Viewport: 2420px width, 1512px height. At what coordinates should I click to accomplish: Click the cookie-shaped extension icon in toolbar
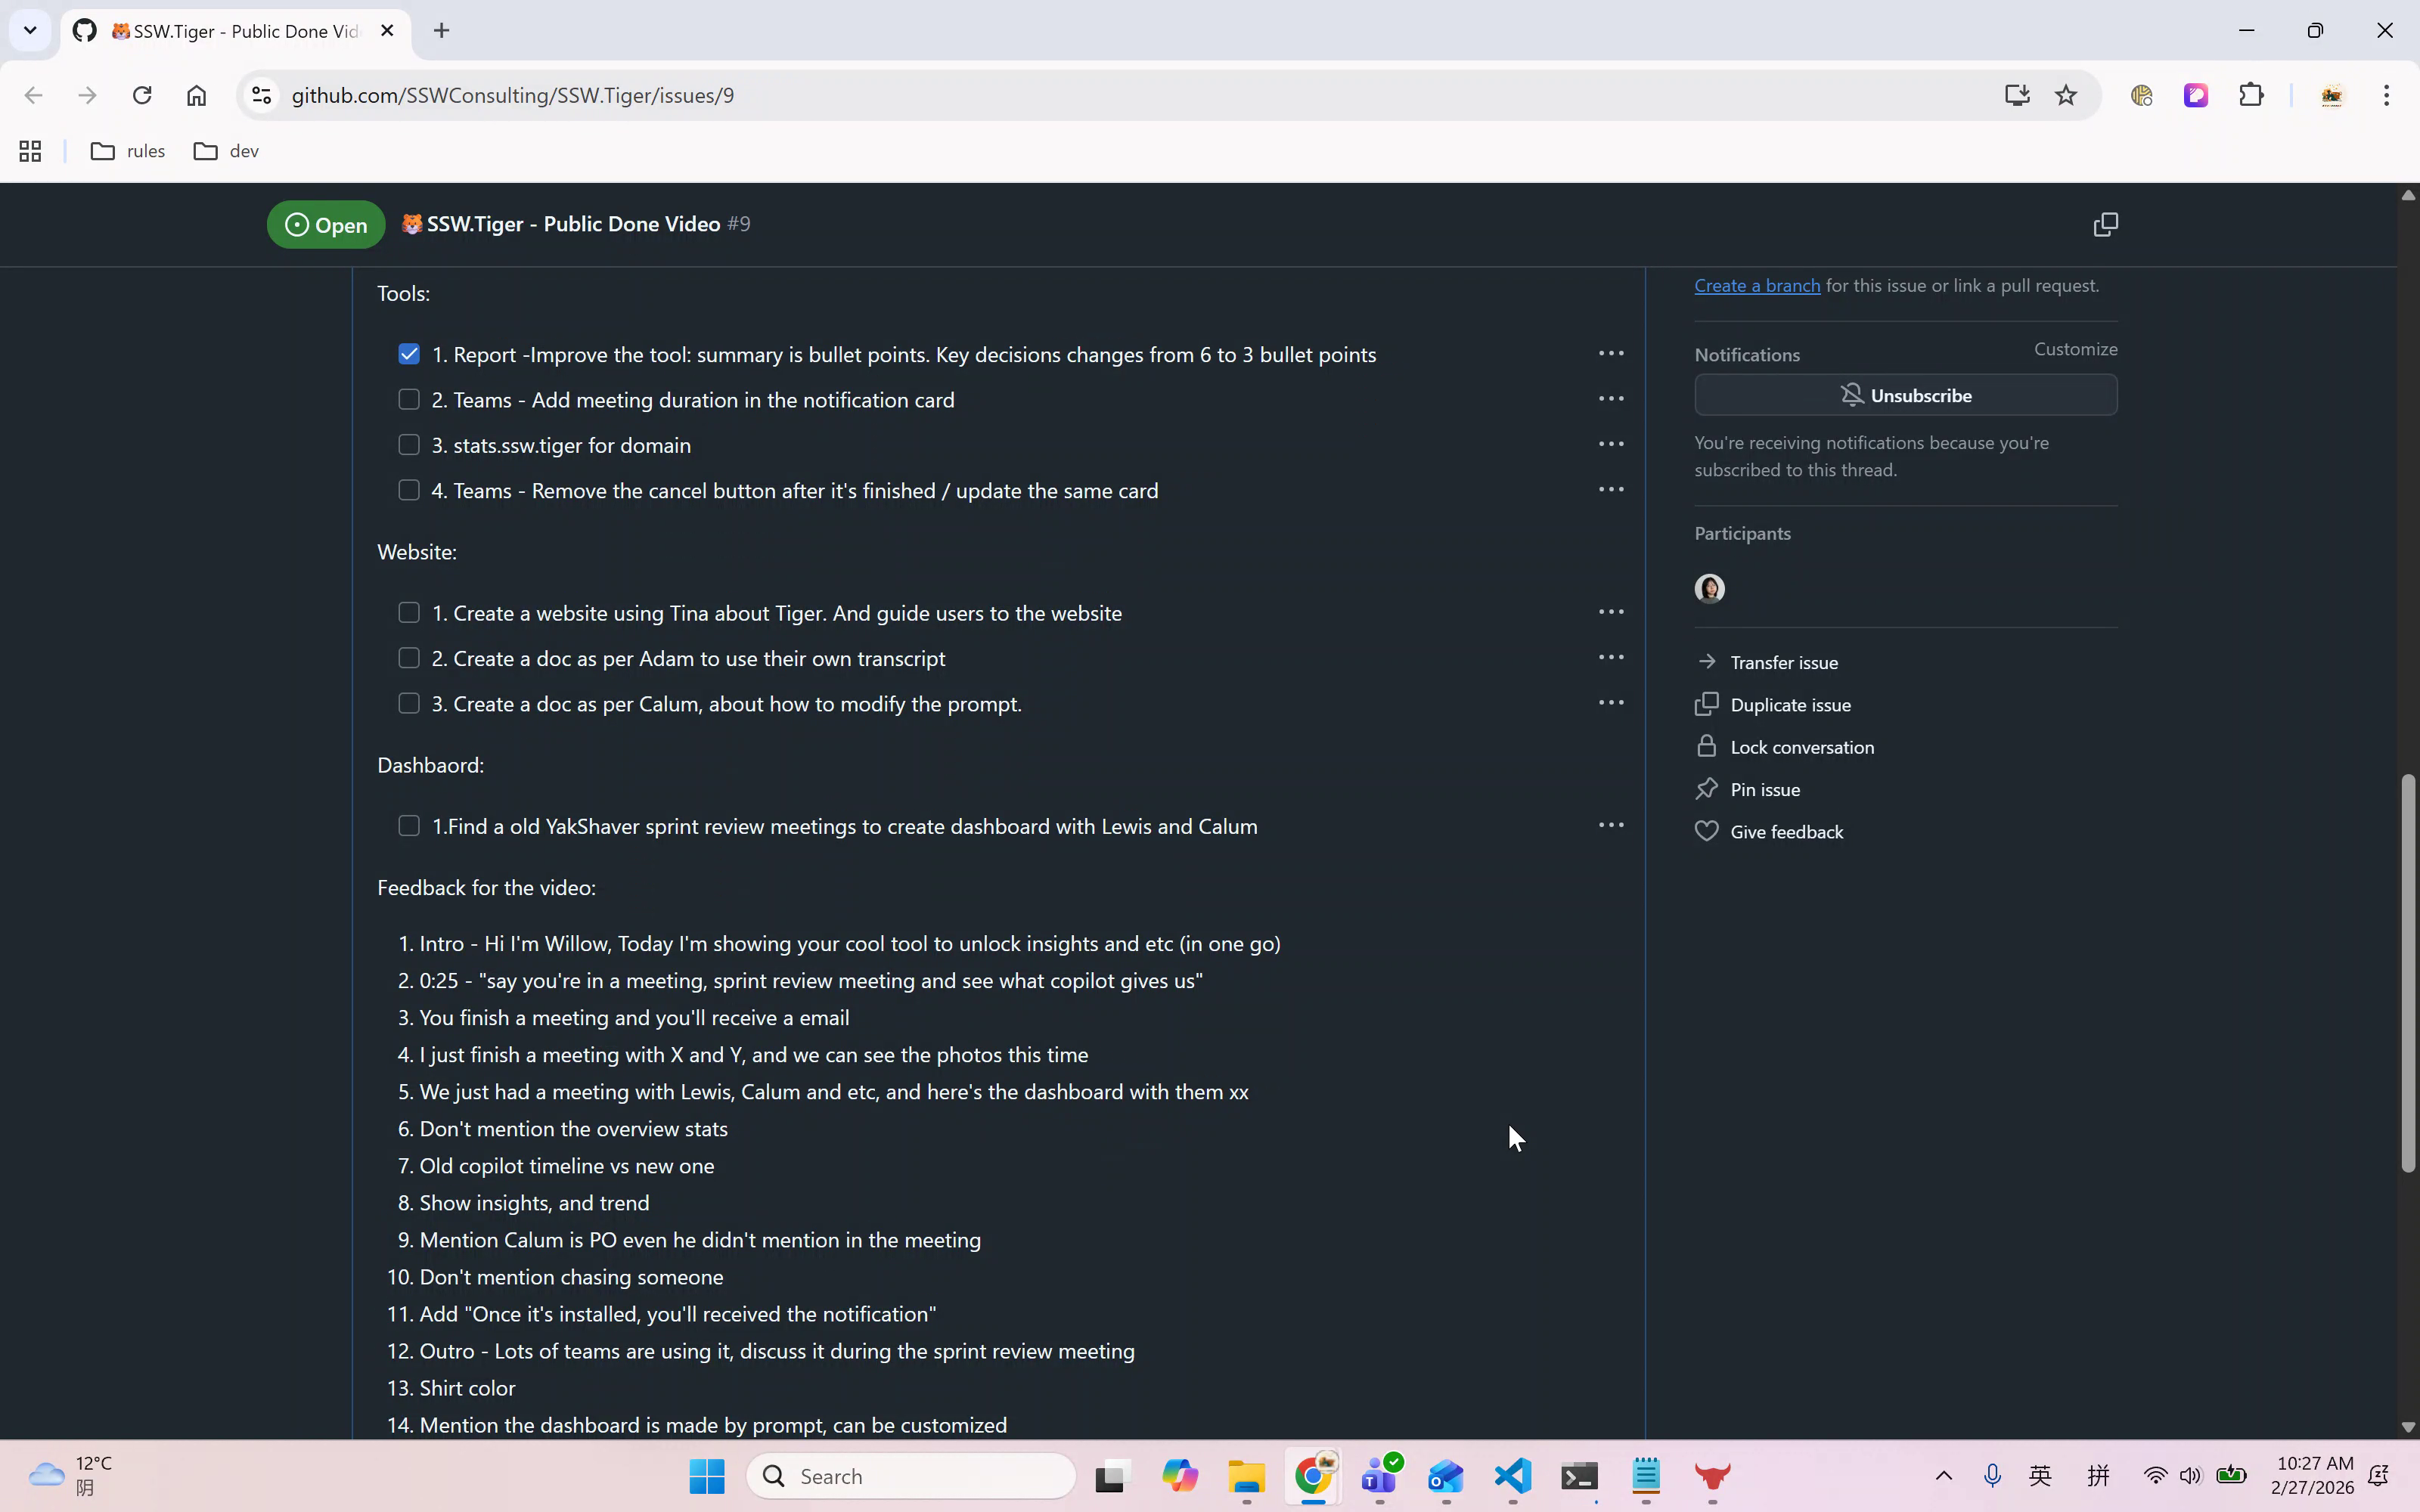(x=2141, y=95)
